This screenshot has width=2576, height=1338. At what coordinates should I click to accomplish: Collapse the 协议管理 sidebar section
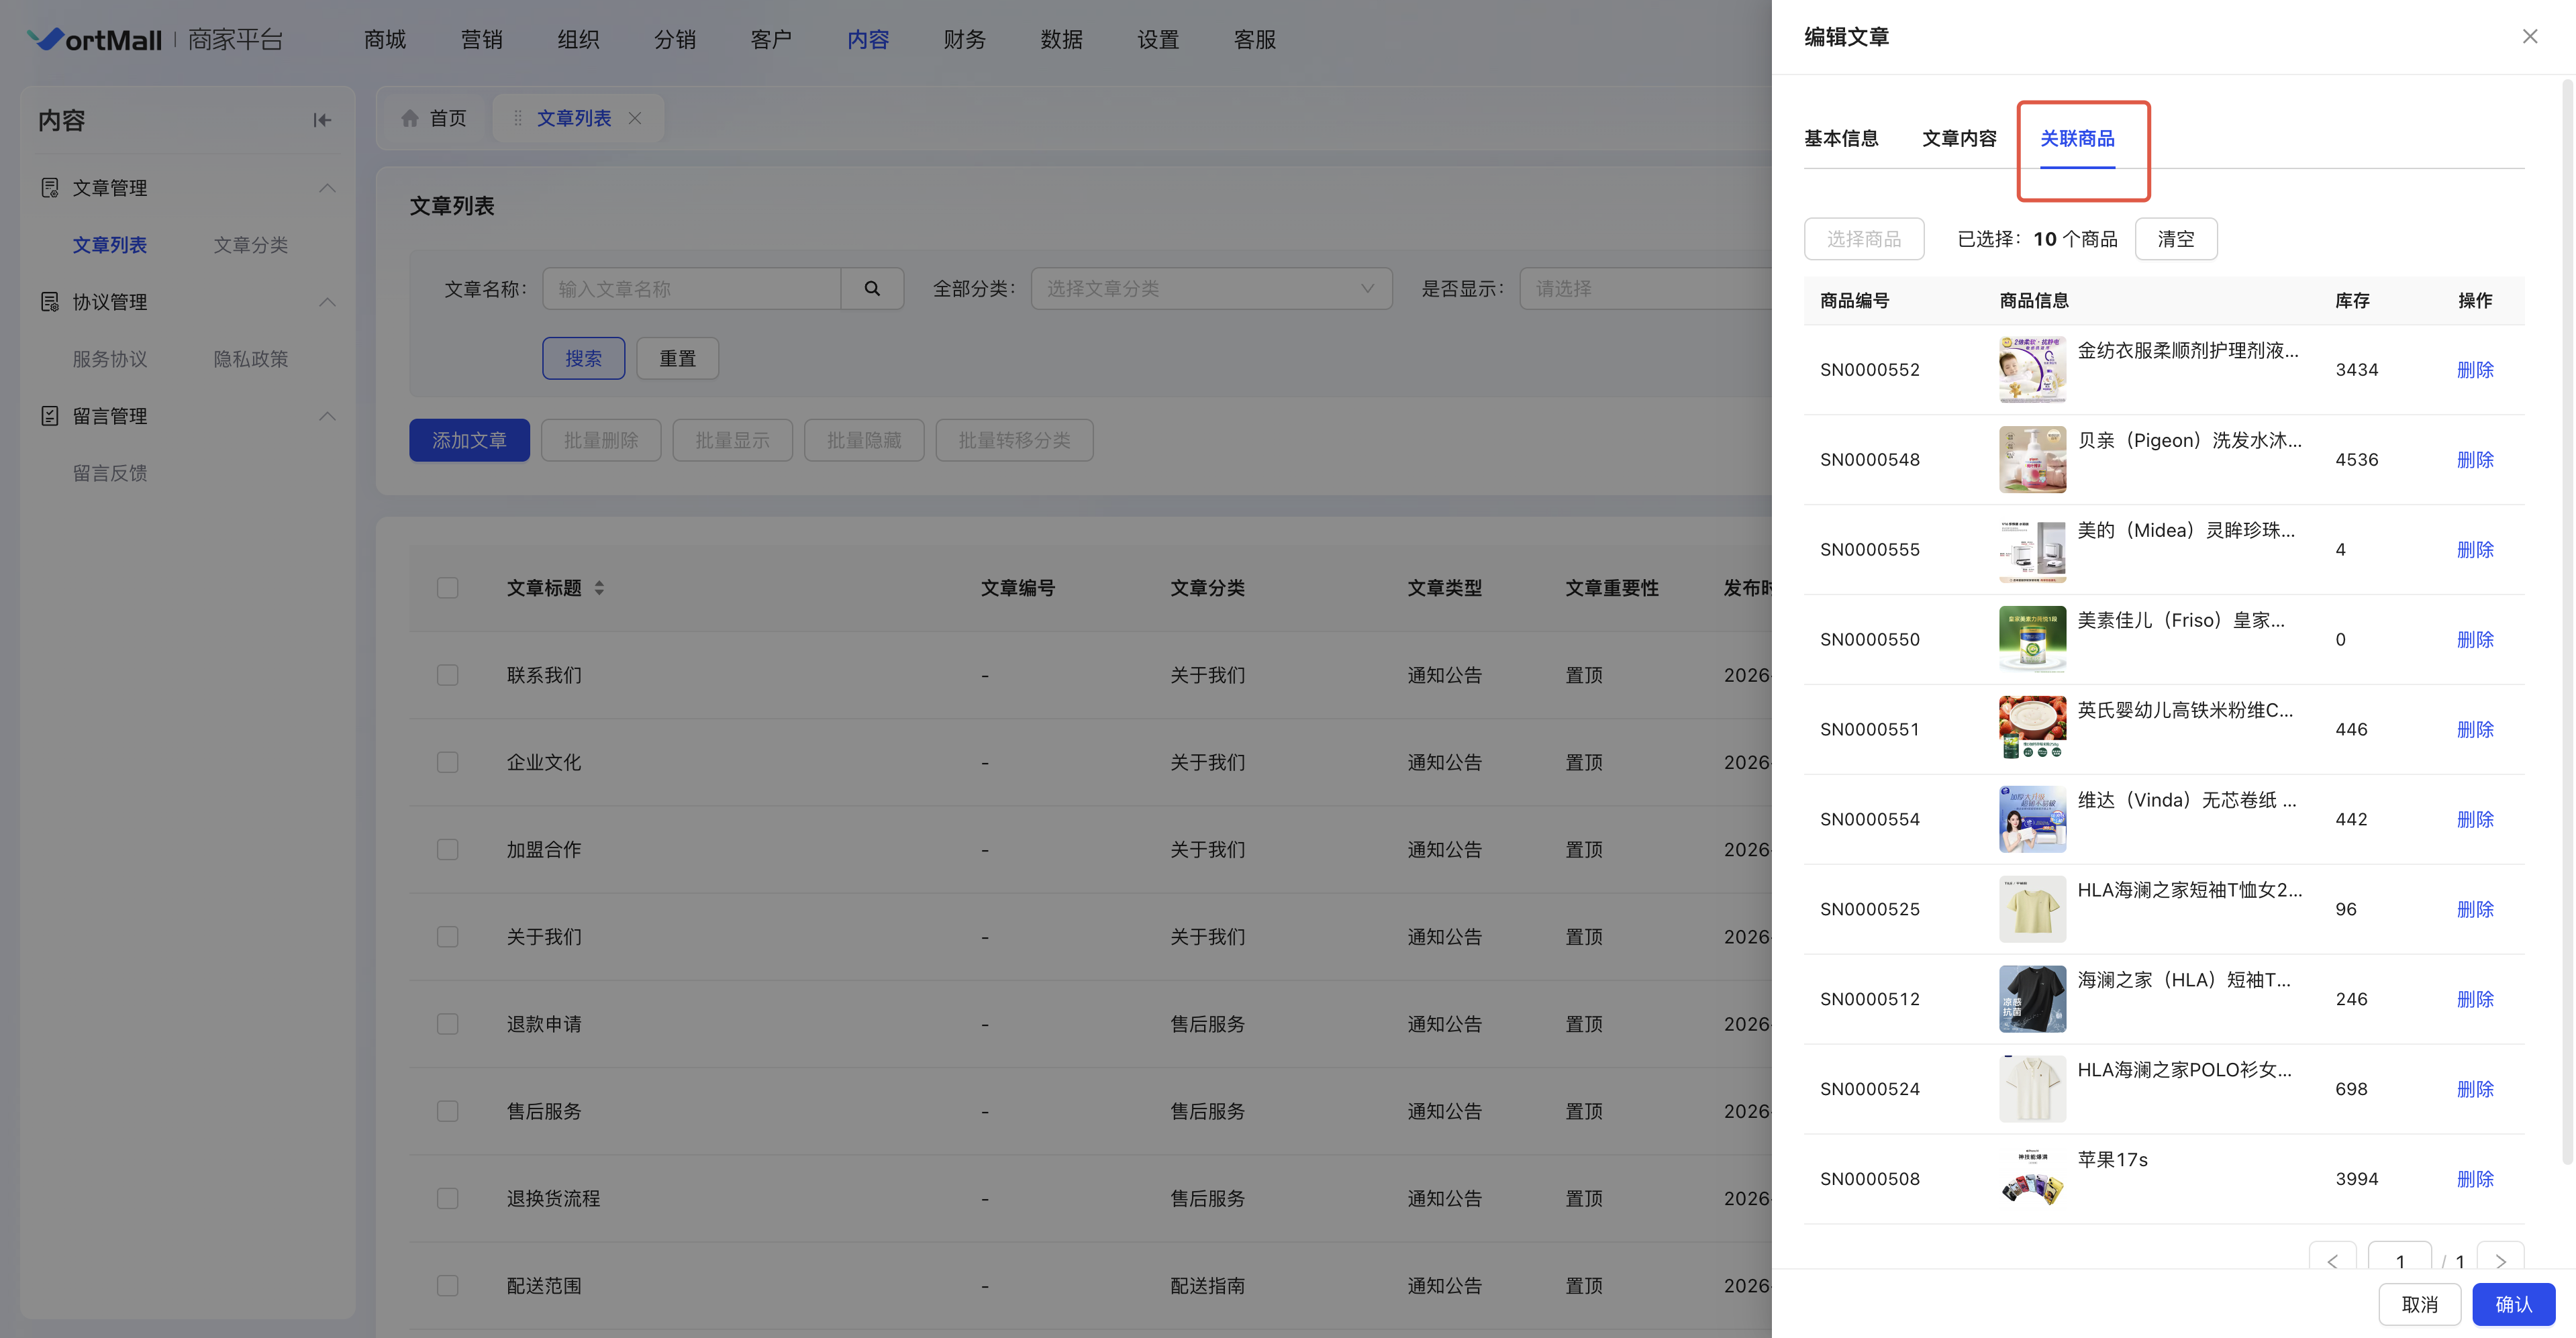327,302
